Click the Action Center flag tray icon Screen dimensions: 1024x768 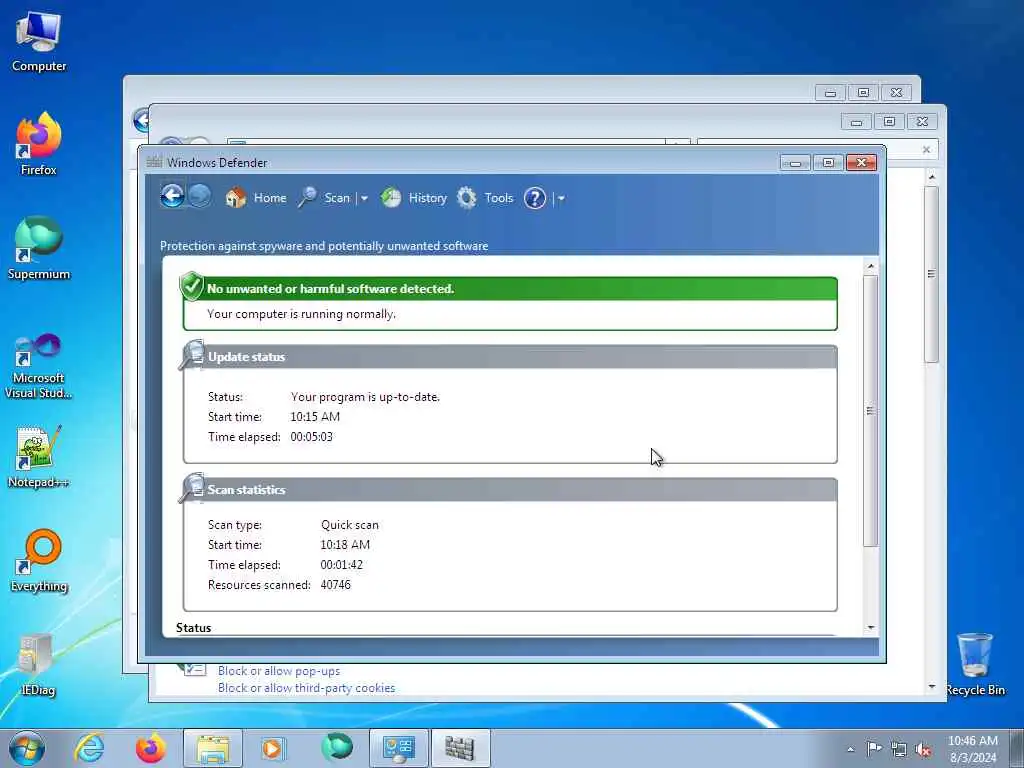tap(874, 749)
